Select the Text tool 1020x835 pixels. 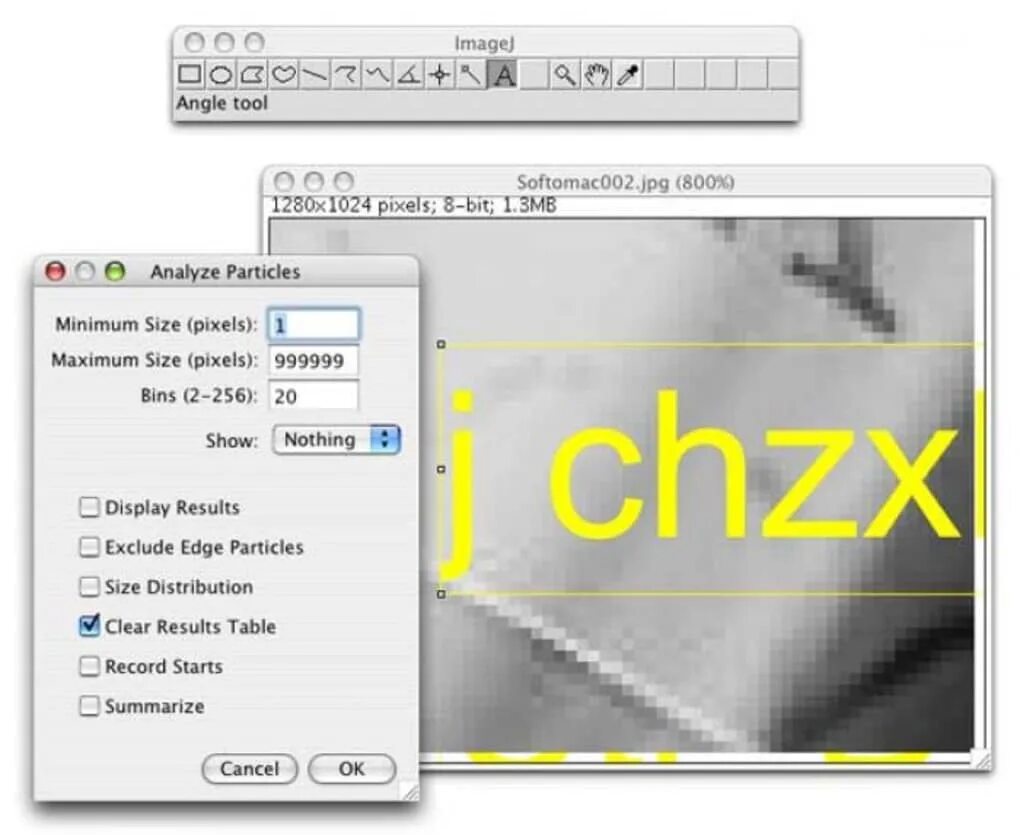click(503, 75)
